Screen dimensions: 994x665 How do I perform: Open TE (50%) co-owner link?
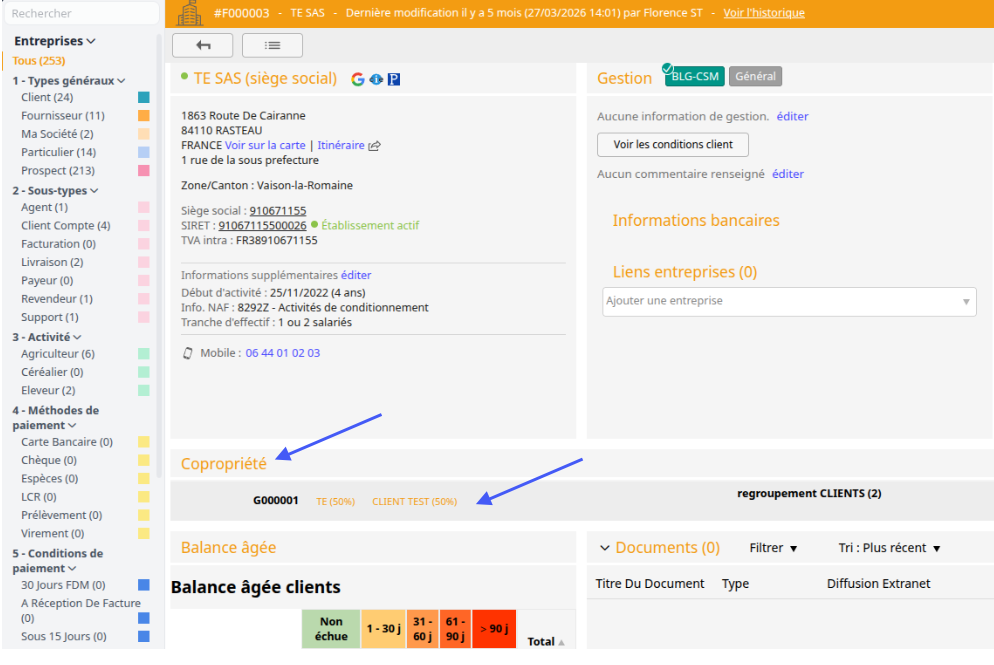(335, 501)
